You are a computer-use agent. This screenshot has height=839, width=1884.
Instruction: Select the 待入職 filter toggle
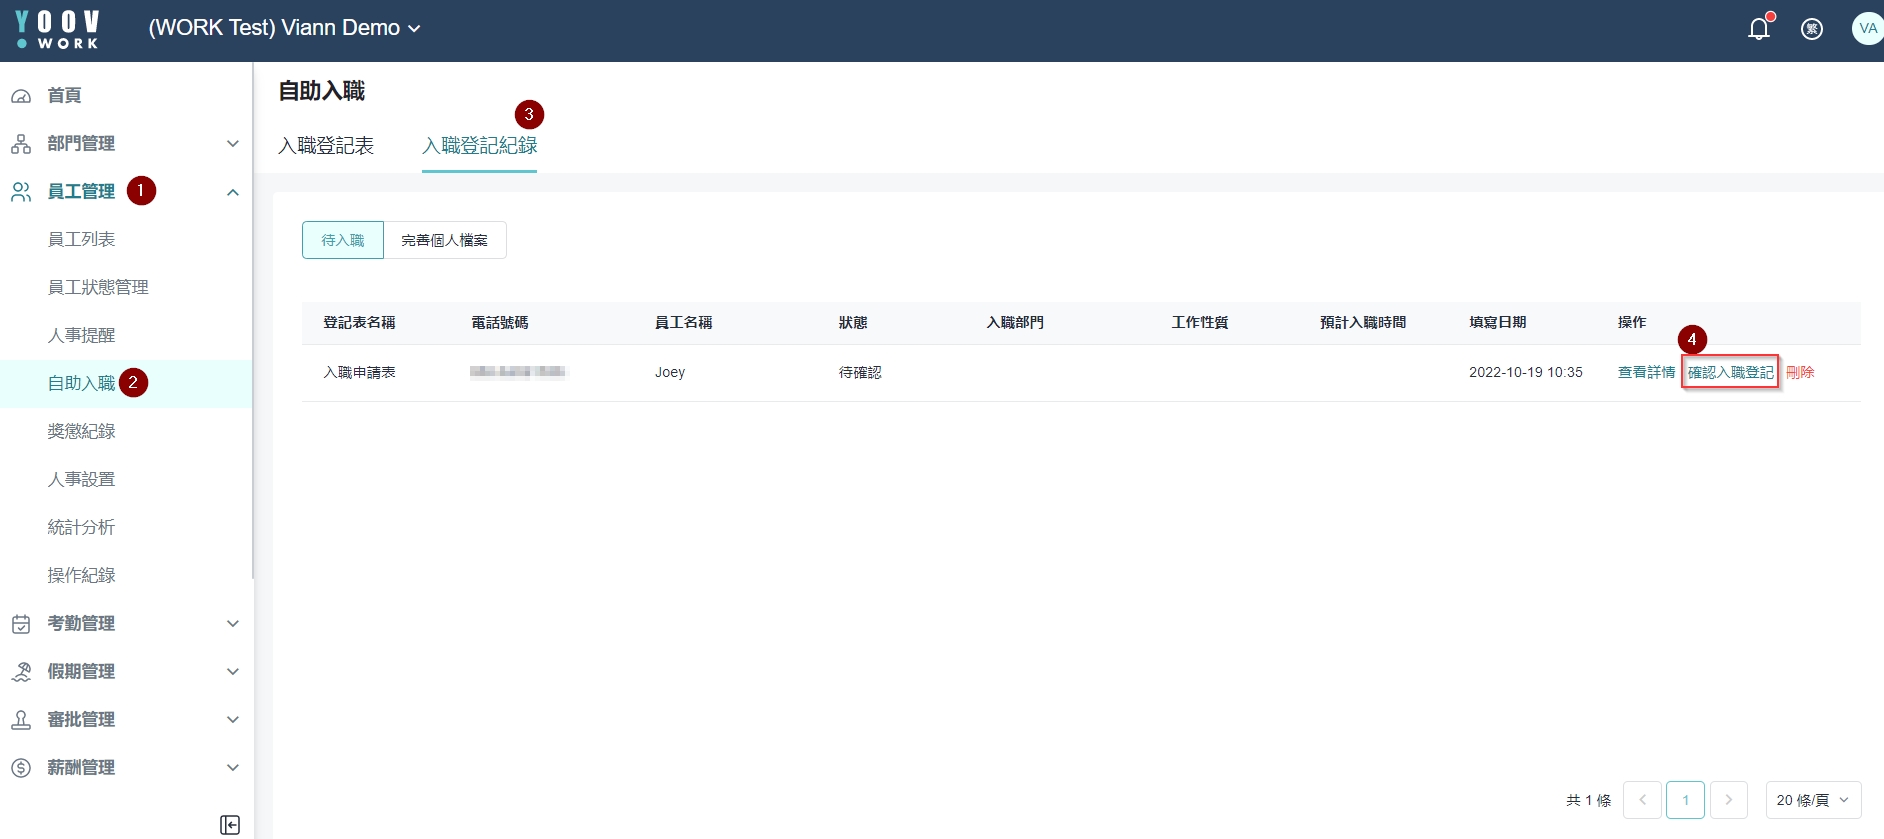[x=342, y=240]
